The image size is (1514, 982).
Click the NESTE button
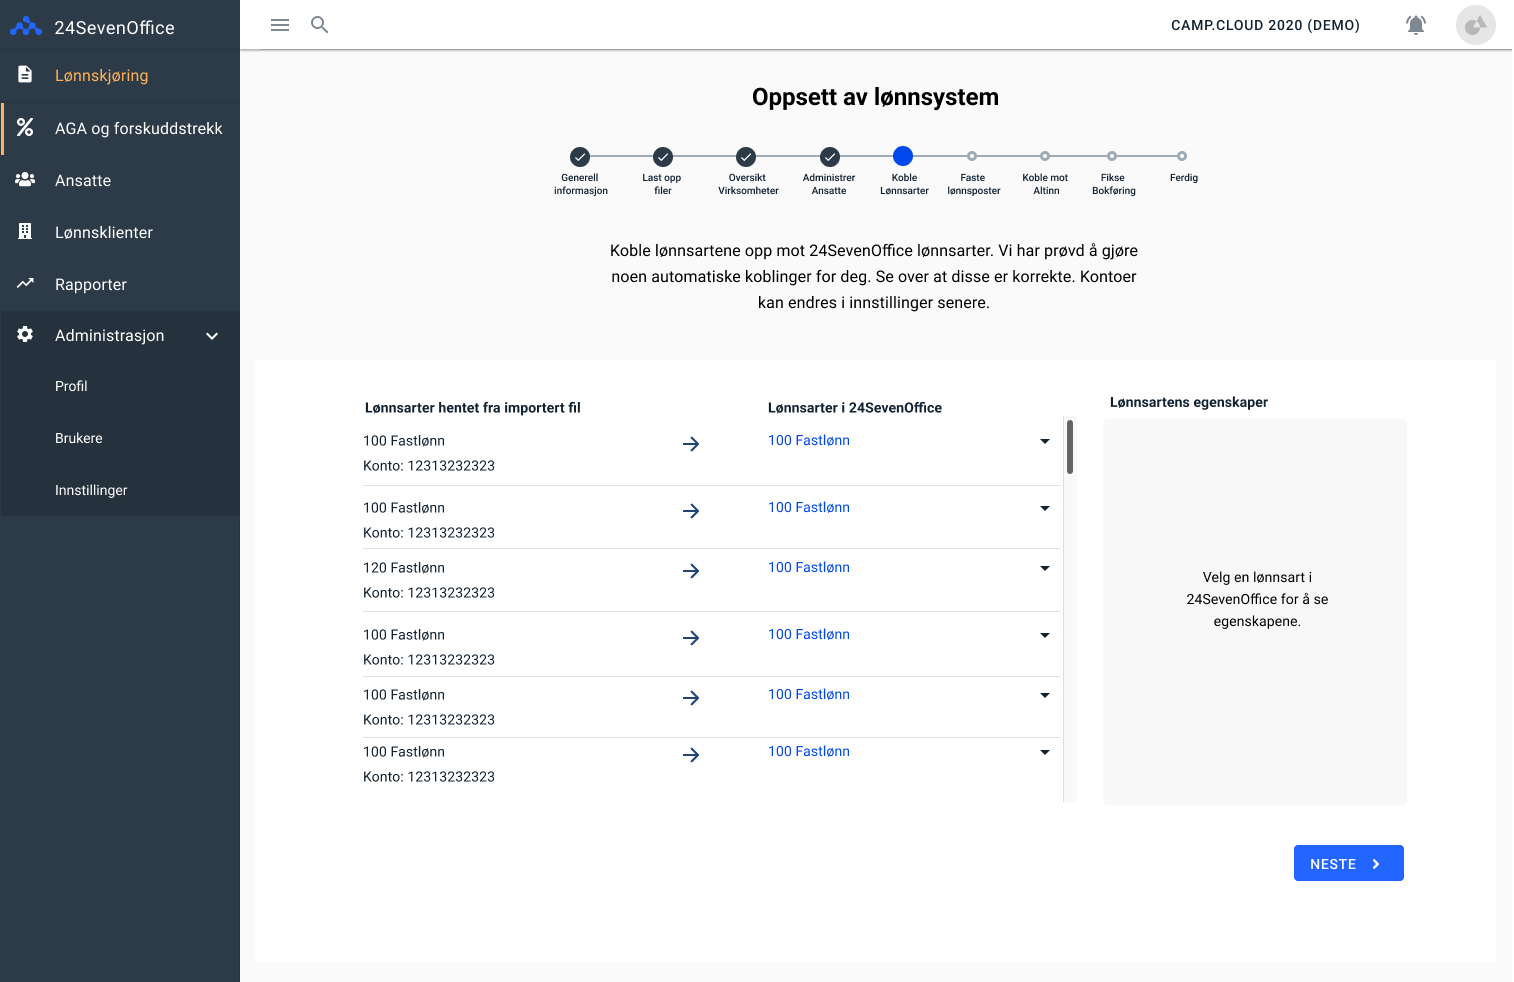(x=1348, y=863)
